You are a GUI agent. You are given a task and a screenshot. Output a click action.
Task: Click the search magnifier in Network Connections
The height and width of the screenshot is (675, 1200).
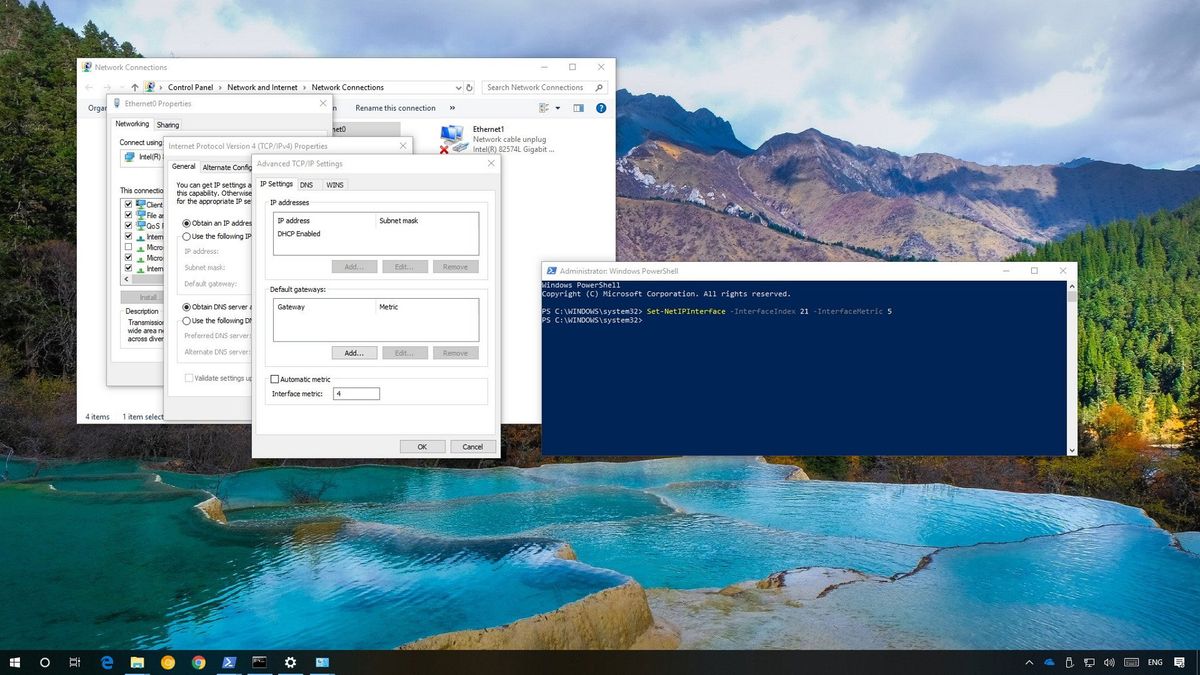(x=598, y=87)
